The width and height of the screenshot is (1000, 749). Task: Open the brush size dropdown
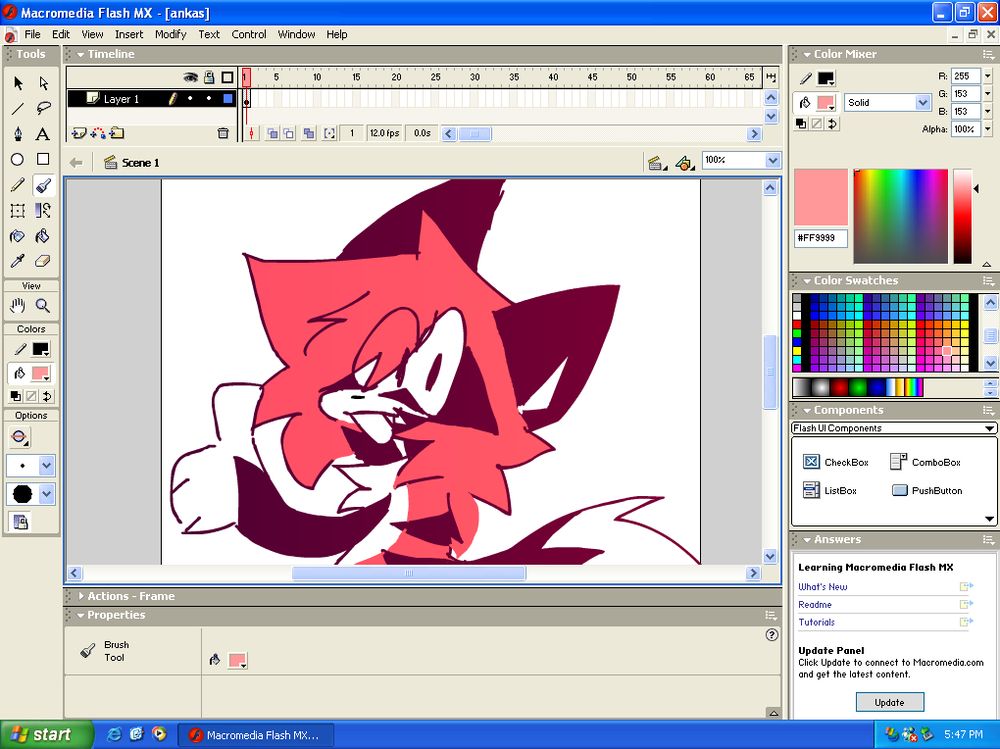[x=47, y=466]
